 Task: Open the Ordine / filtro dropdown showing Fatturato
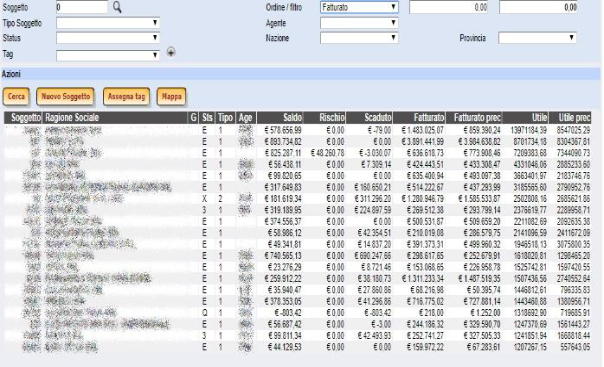359,7
